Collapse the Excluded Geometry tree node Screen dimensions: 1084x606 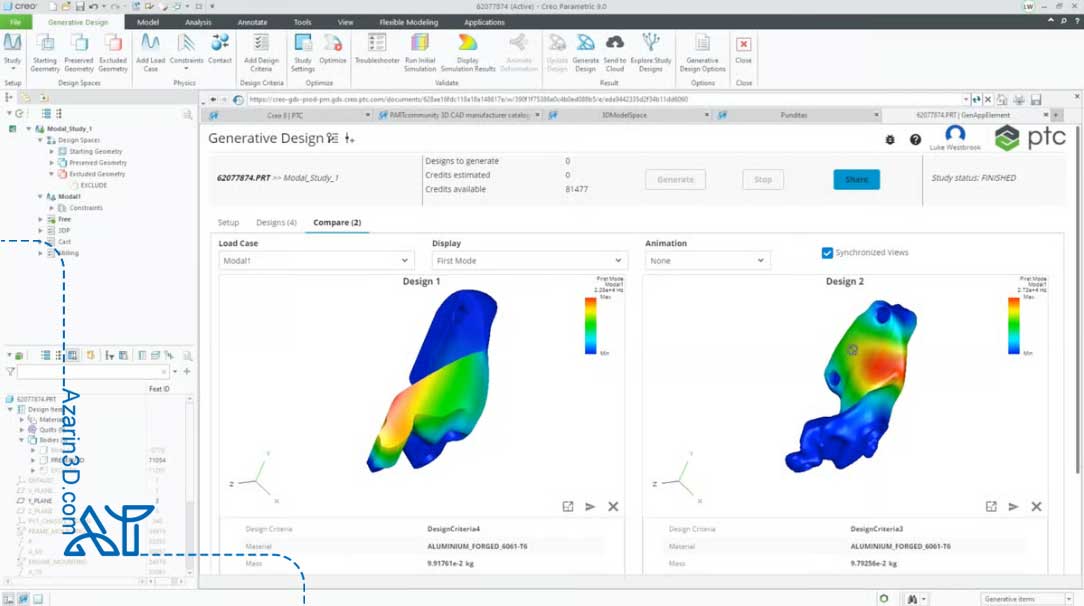point(51,174)
